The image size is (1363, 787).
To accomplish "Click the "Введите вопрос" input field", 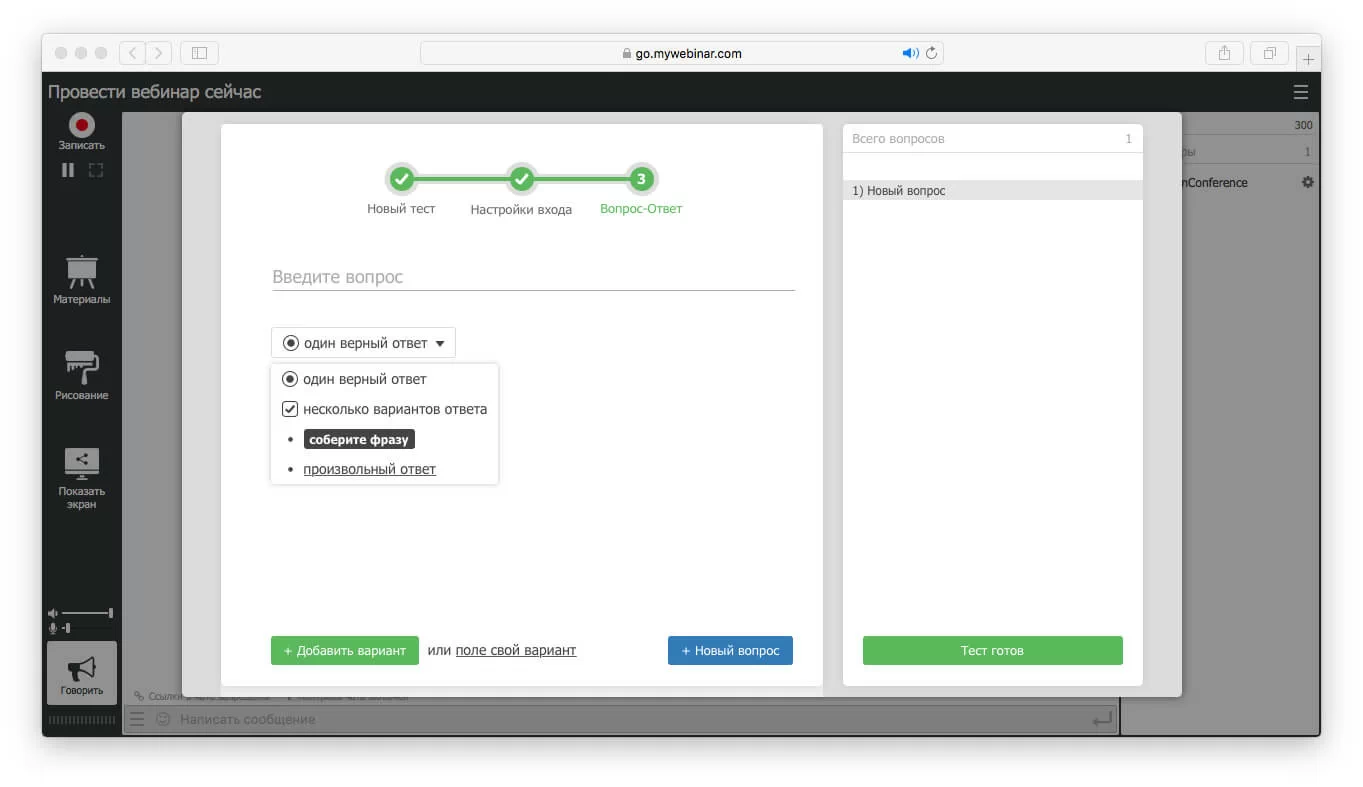I will (x=533, y=277).
